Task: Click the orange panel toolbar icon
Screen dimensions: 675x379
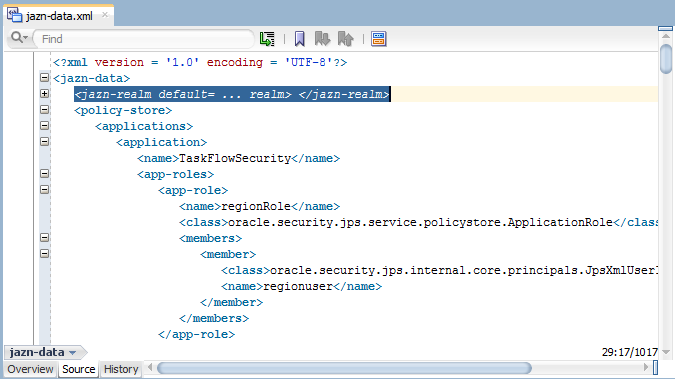Action: click(x=379, y=39)
